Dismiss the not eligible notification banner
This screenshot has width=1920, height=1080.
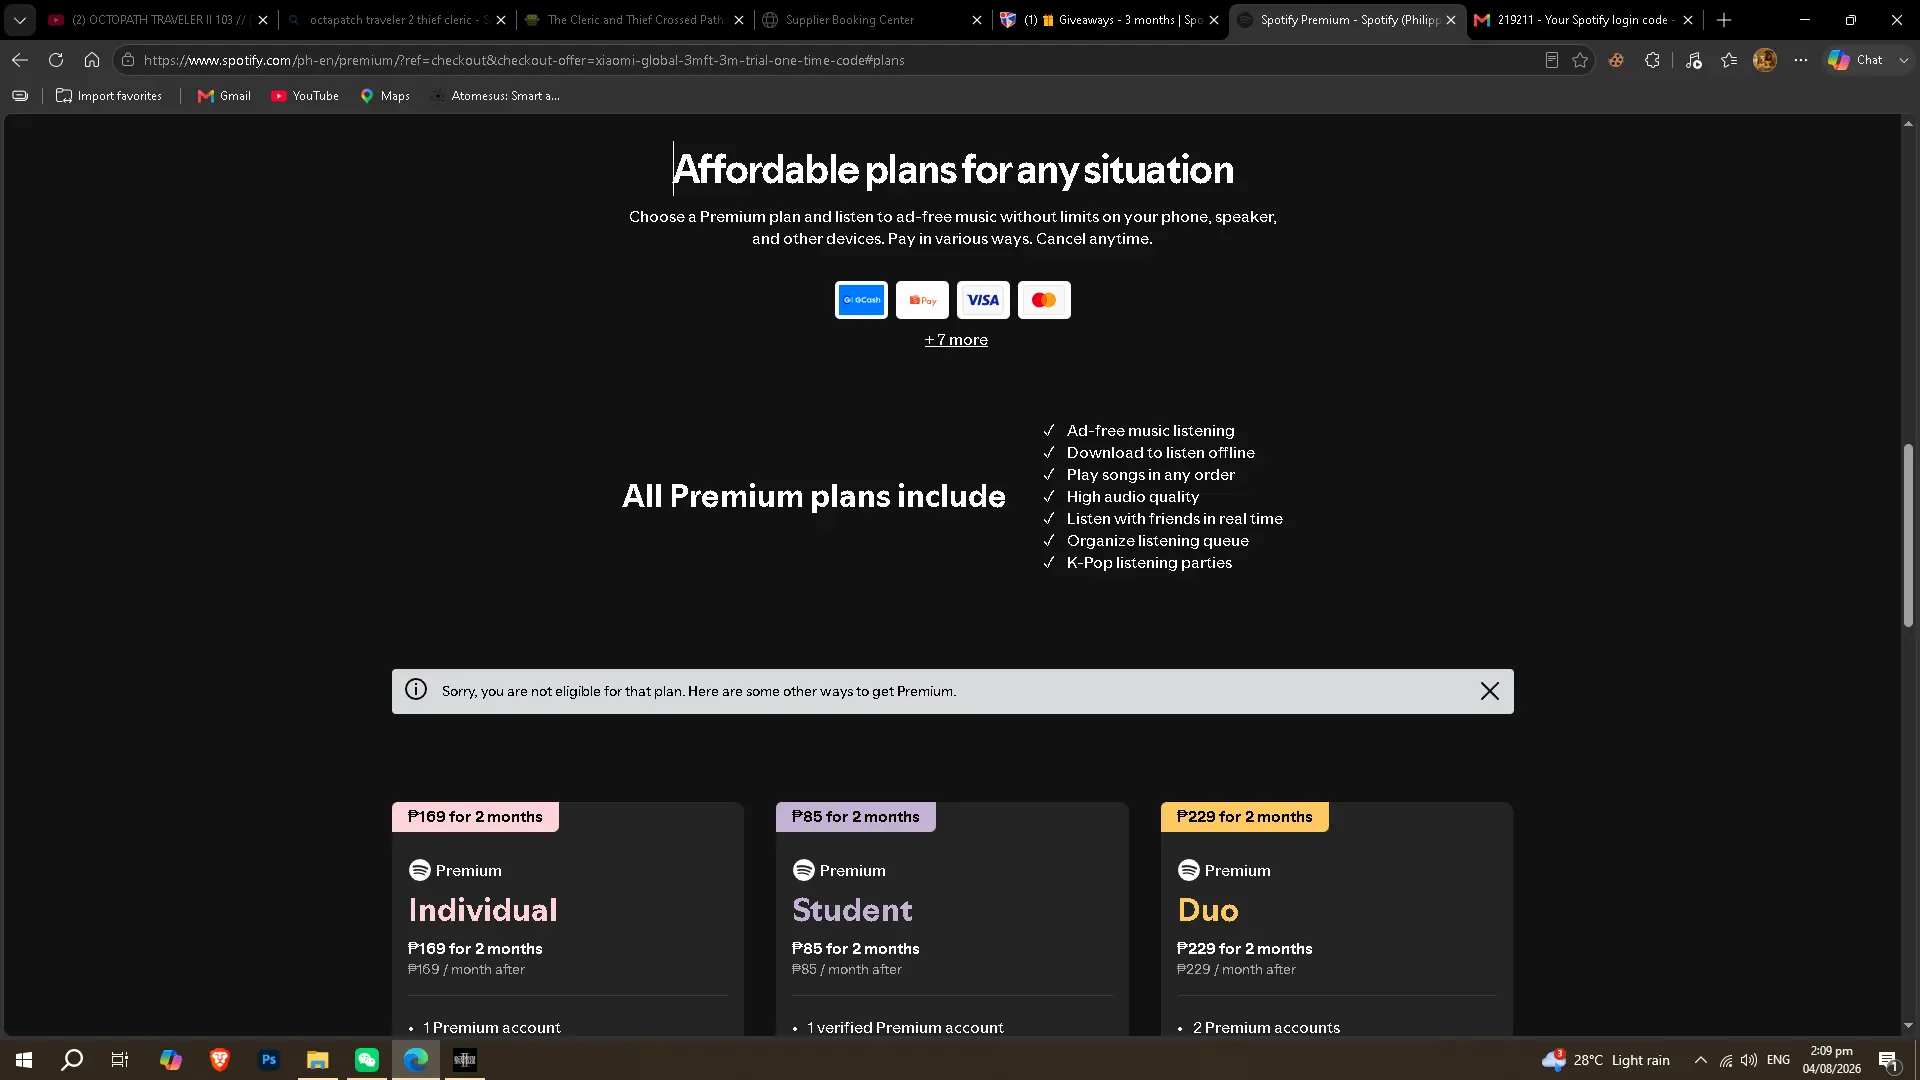1489,691
